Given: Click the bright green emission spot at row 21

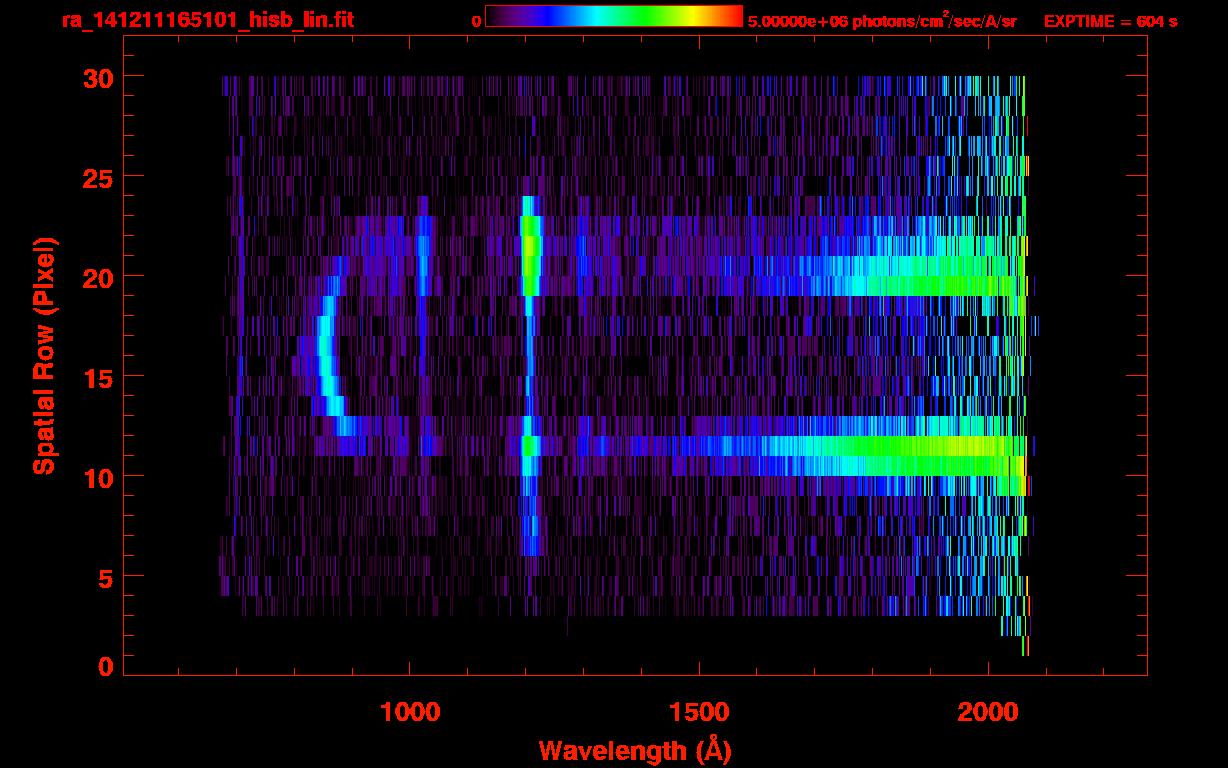Looking at the screenshot, I should pos(531,246).
